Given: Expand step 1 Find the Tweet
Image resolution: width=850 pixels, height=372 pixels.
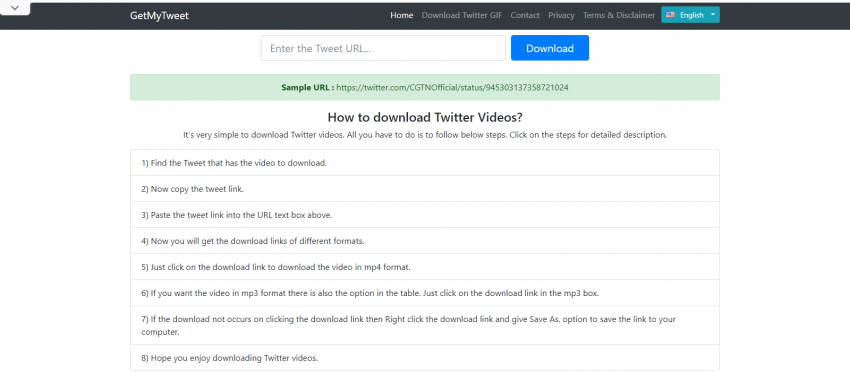Looking at the screenshot, I should coord(425,163).
